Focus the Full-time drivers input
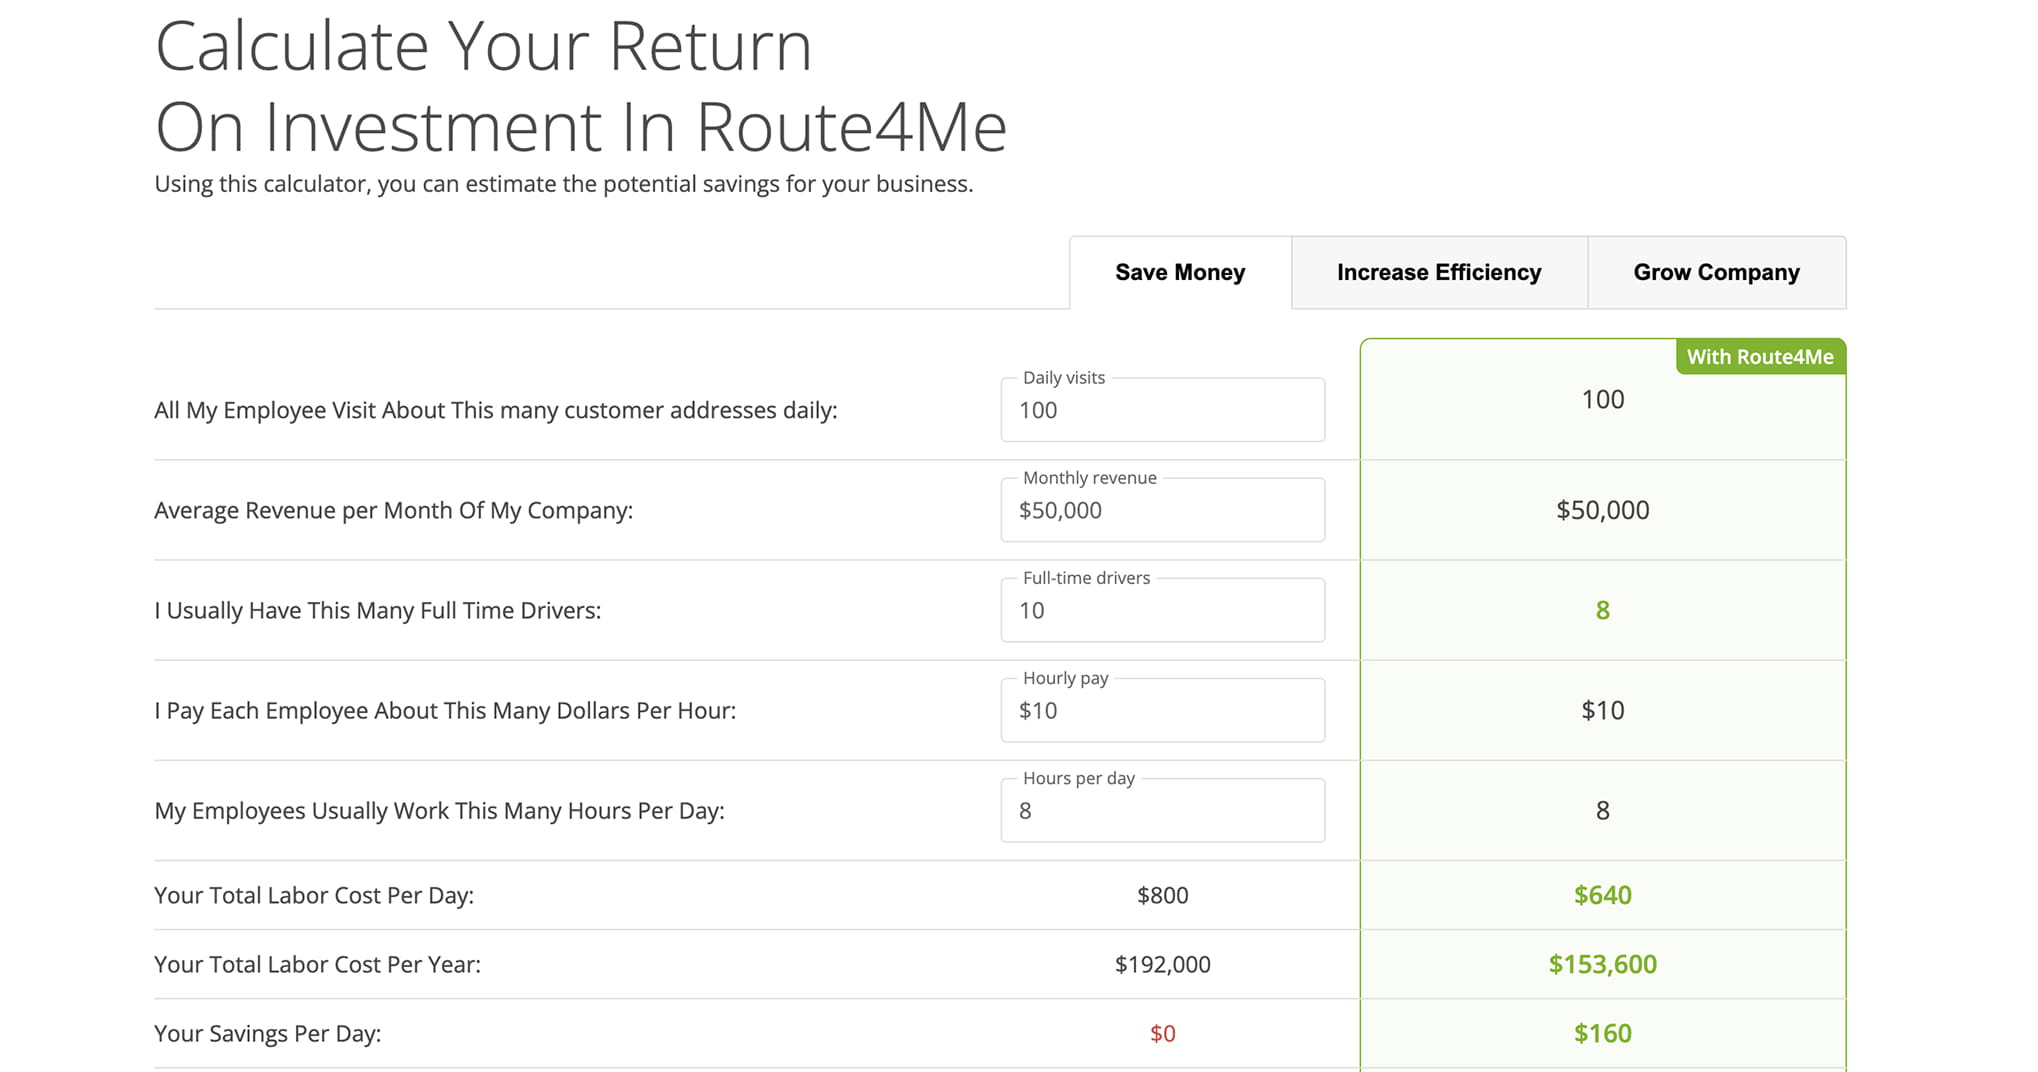2038x1072 pixels. tap(1162, 610)
